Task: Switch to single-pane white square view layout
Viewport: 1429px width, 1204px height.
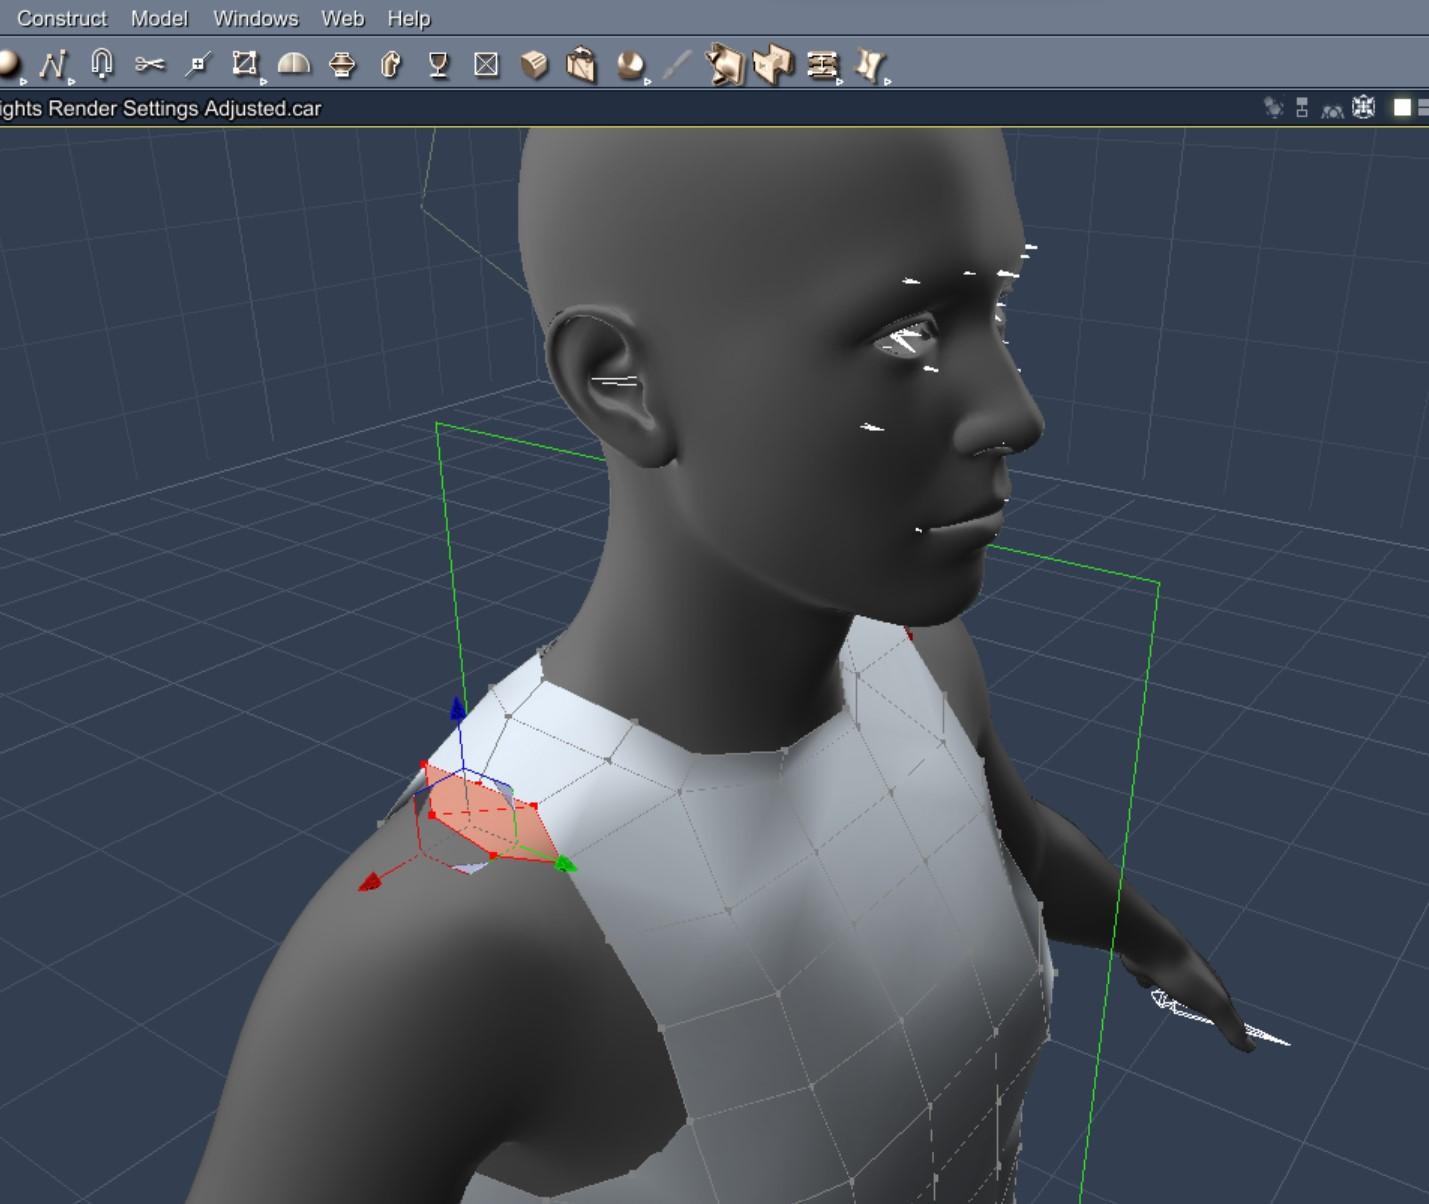Action: (1402, 107)
